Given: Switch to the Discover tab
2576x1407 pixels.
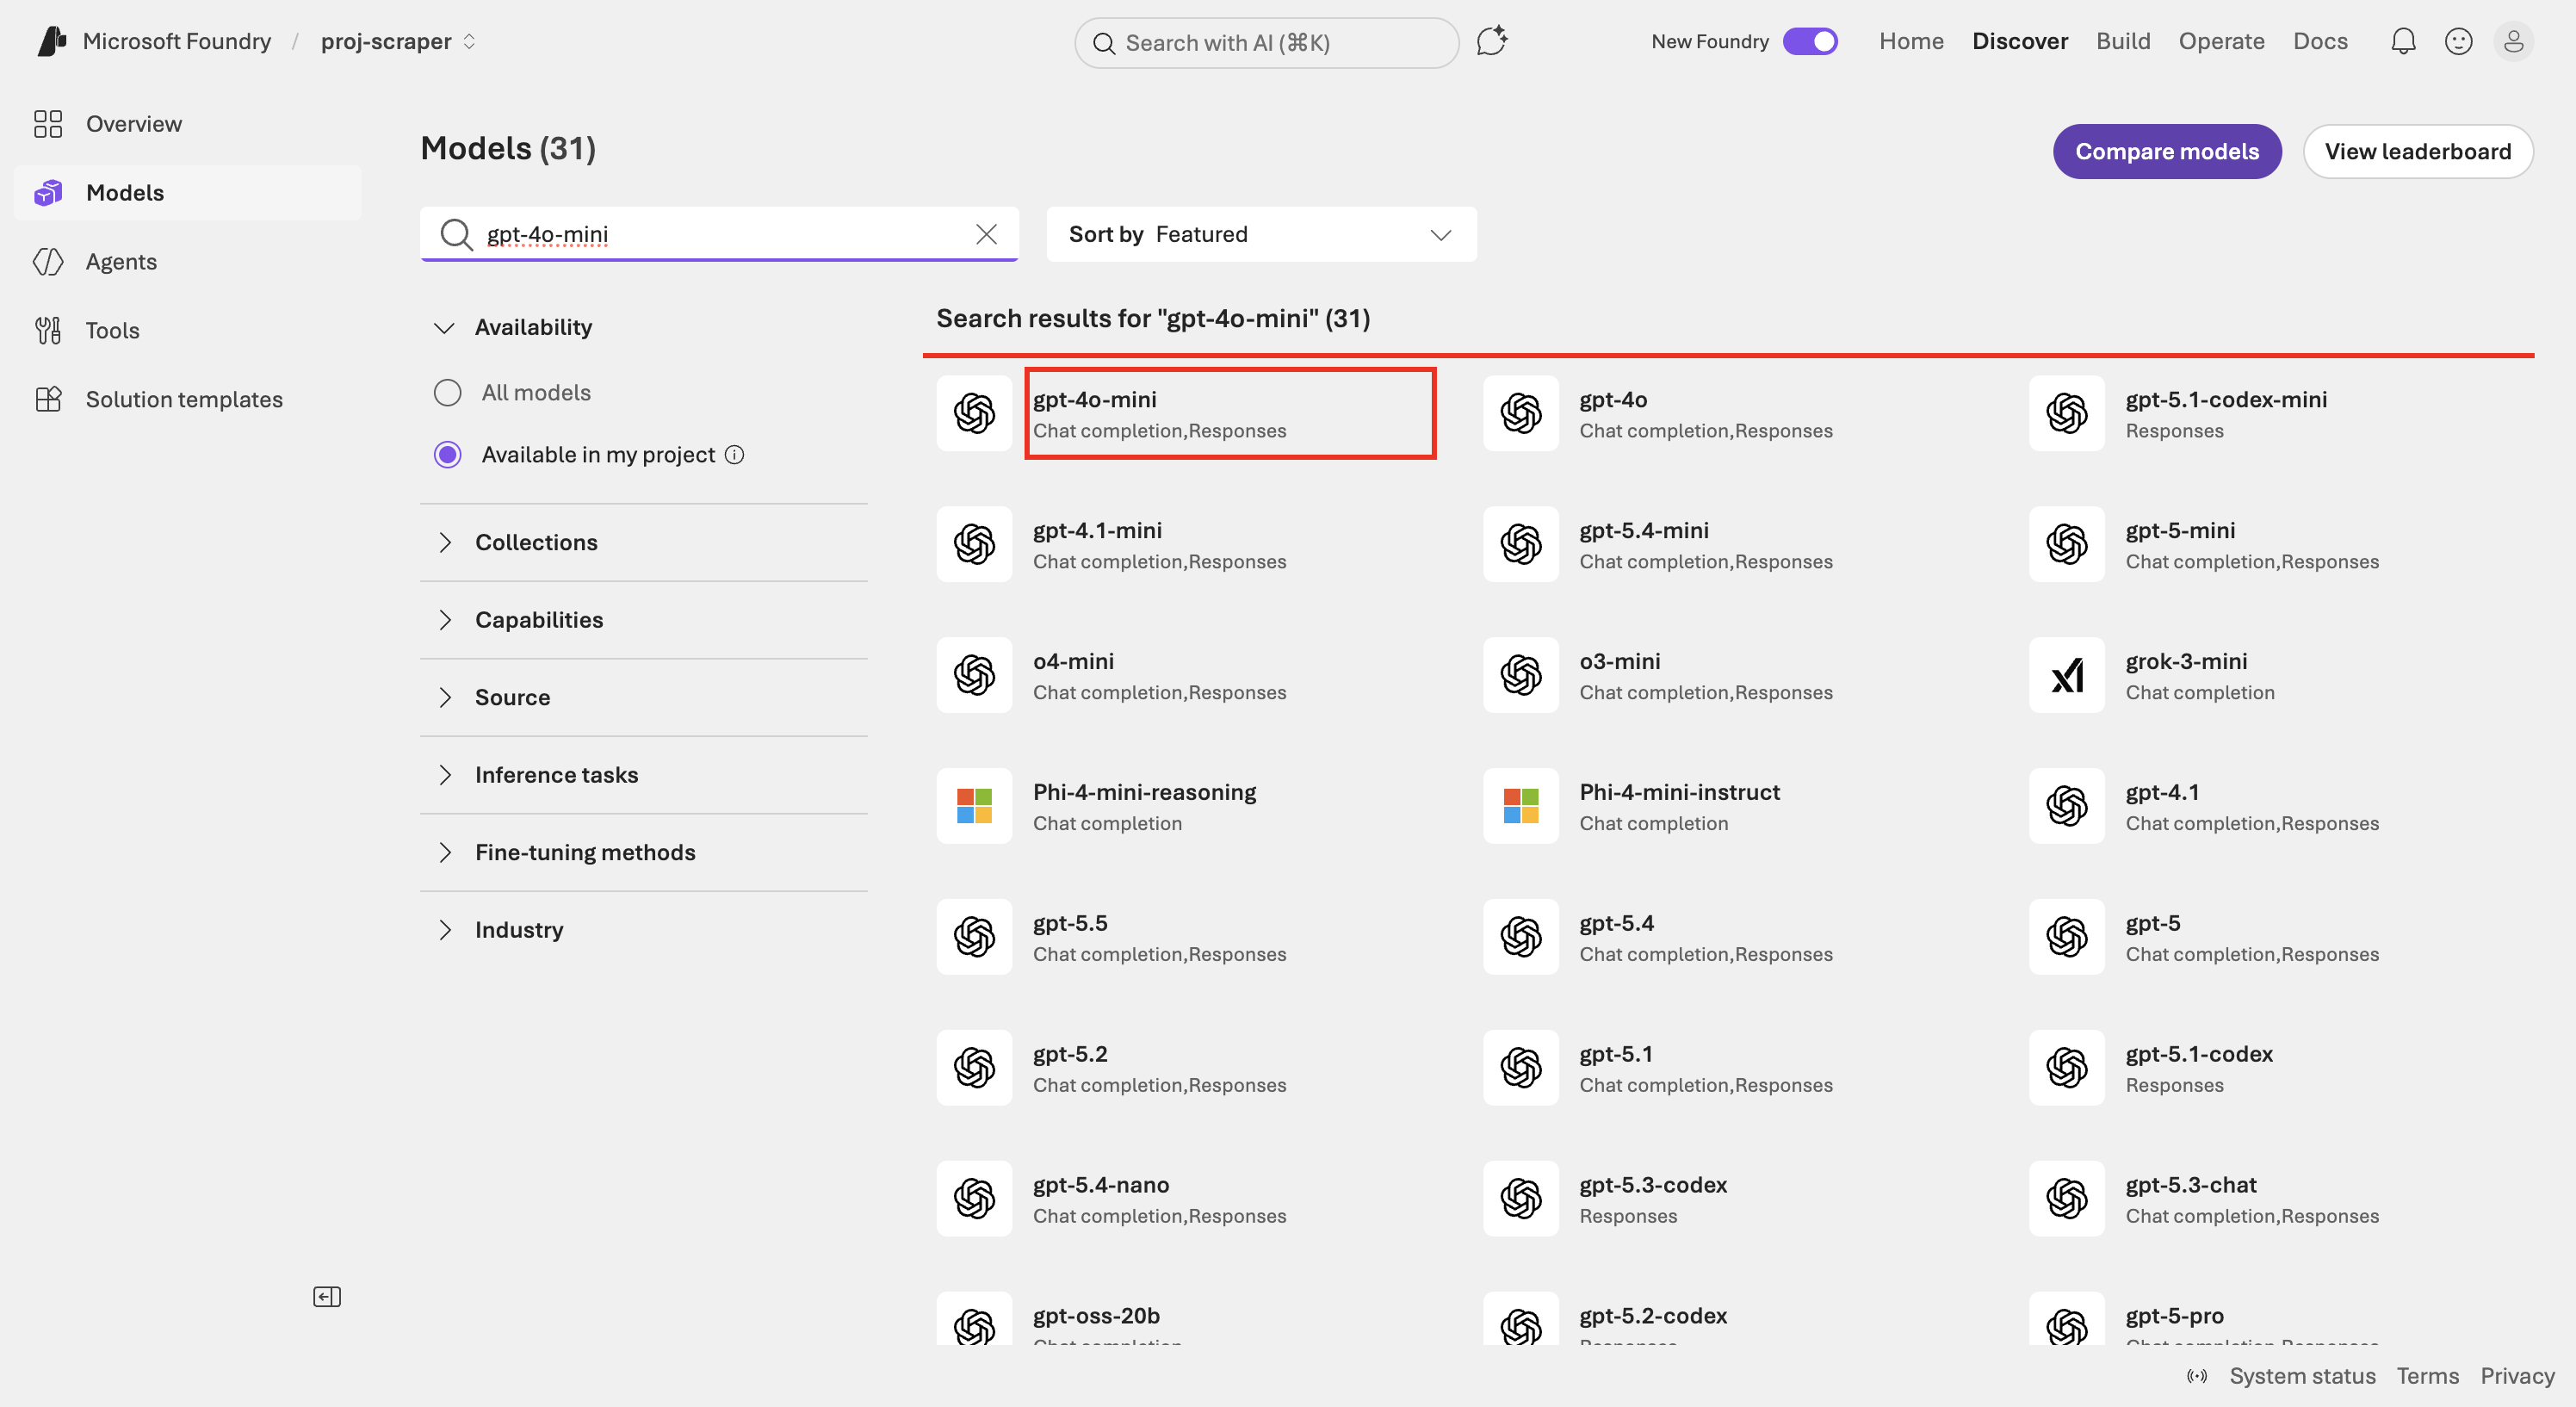Looking at the screenshot, I should (x=2020, y=41).
